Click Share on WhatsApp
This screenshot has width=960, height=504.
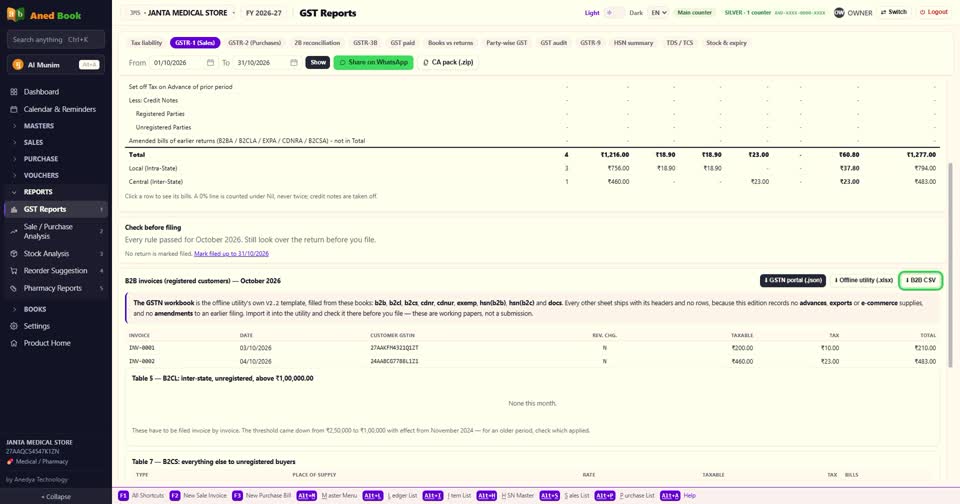(373, 62)
